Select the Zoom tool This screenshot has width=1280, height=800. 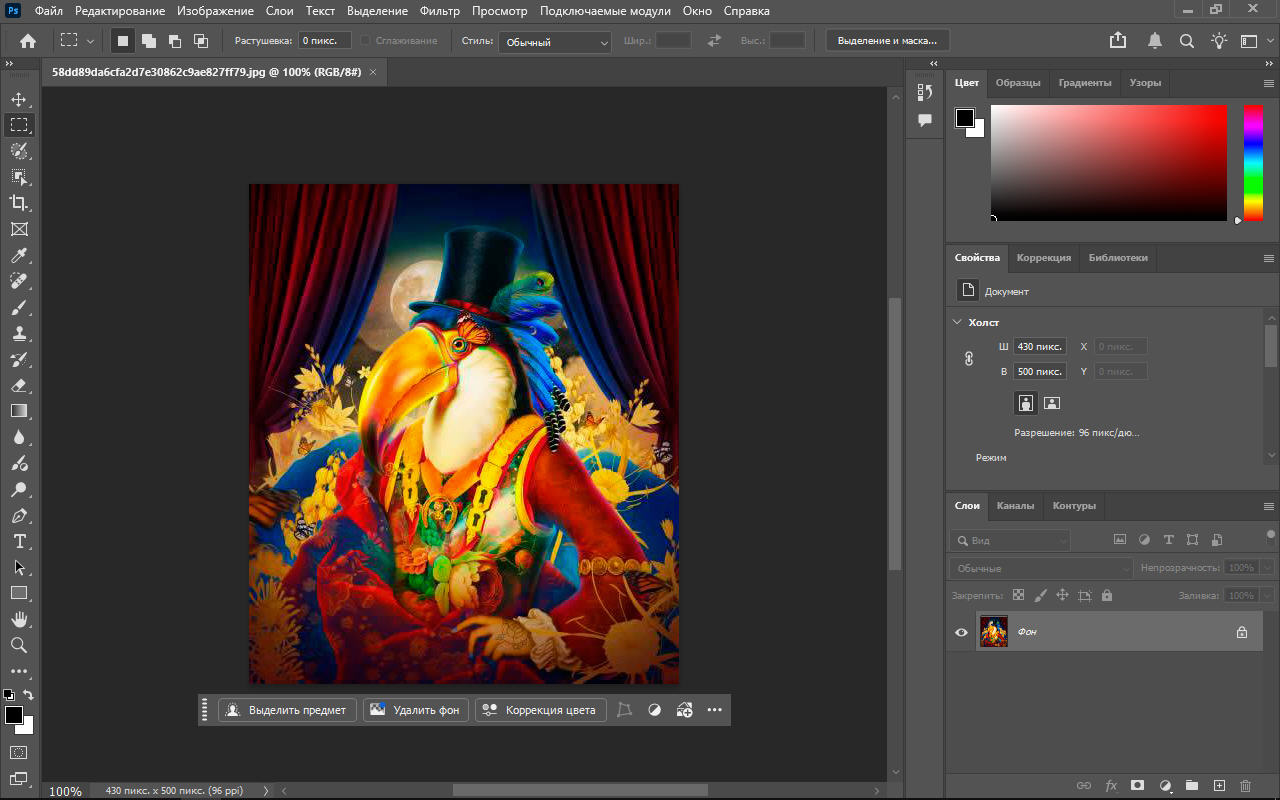pyautogui.click(x=19, y=645)
